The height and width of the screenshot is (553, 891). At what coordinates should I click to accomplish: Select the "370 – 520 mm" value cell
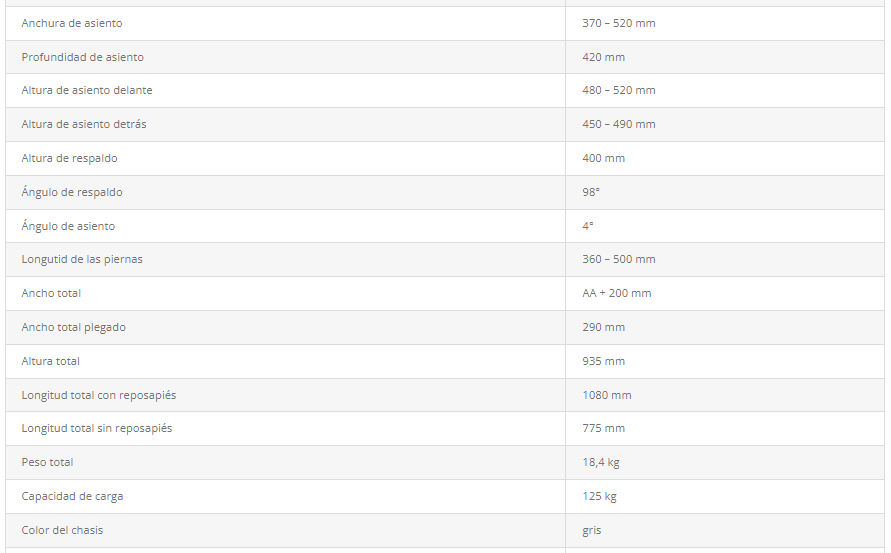(619, 23)
